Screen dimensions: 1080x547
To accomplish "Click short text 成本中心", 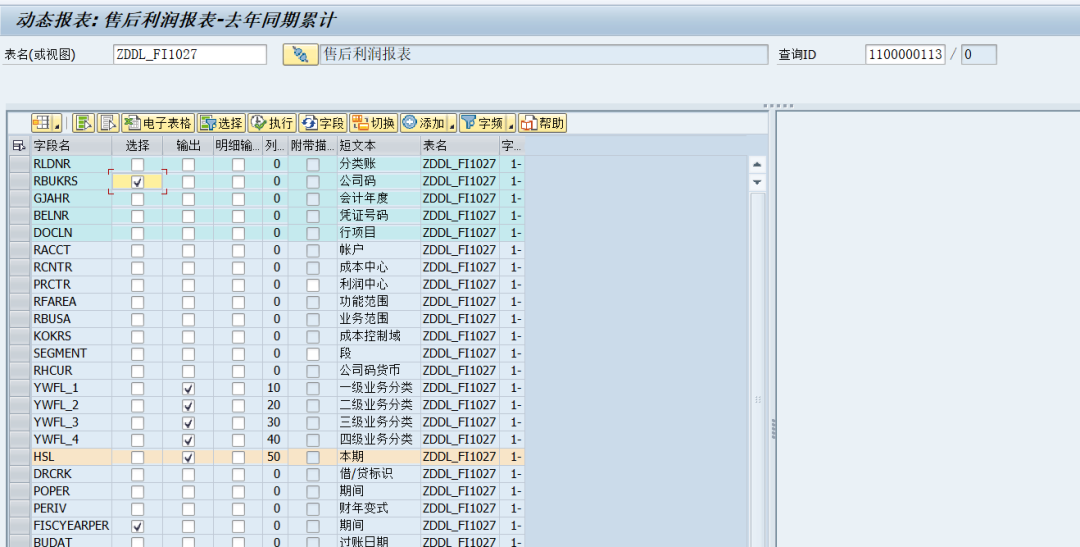I will click(x=364, y=267).
